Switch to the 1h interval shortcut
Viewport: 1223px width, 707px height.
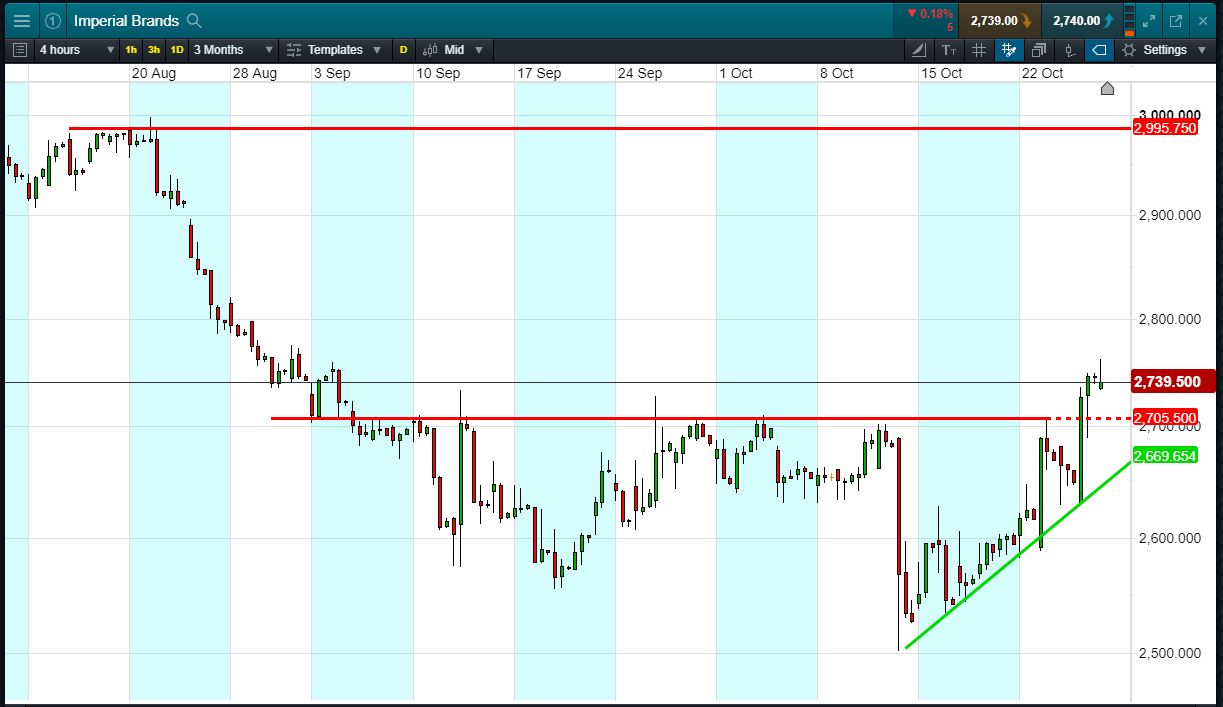(131, 49)
